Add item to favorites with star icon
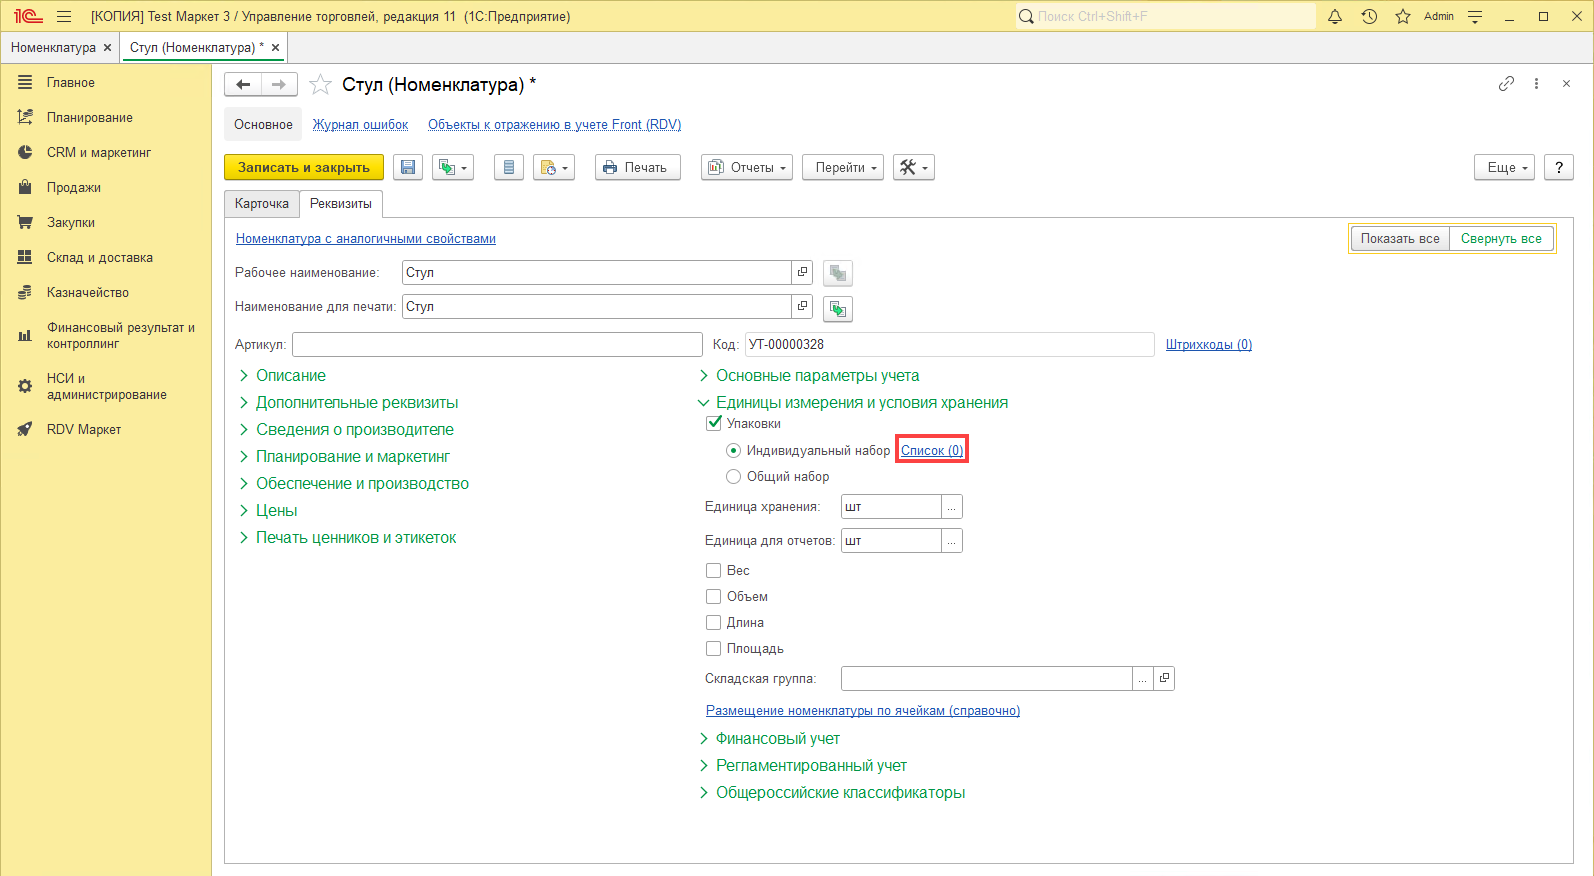The height and width of the screenshot is (876, 1594). pyautogui.click(x=320, y=85)
